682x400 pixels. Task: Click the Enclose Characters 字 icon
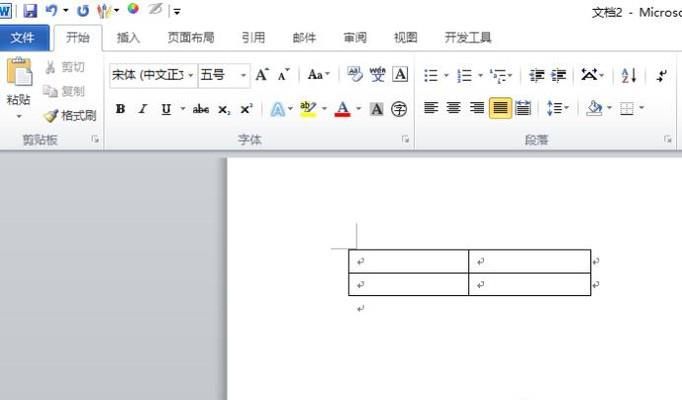coord(399,109)
